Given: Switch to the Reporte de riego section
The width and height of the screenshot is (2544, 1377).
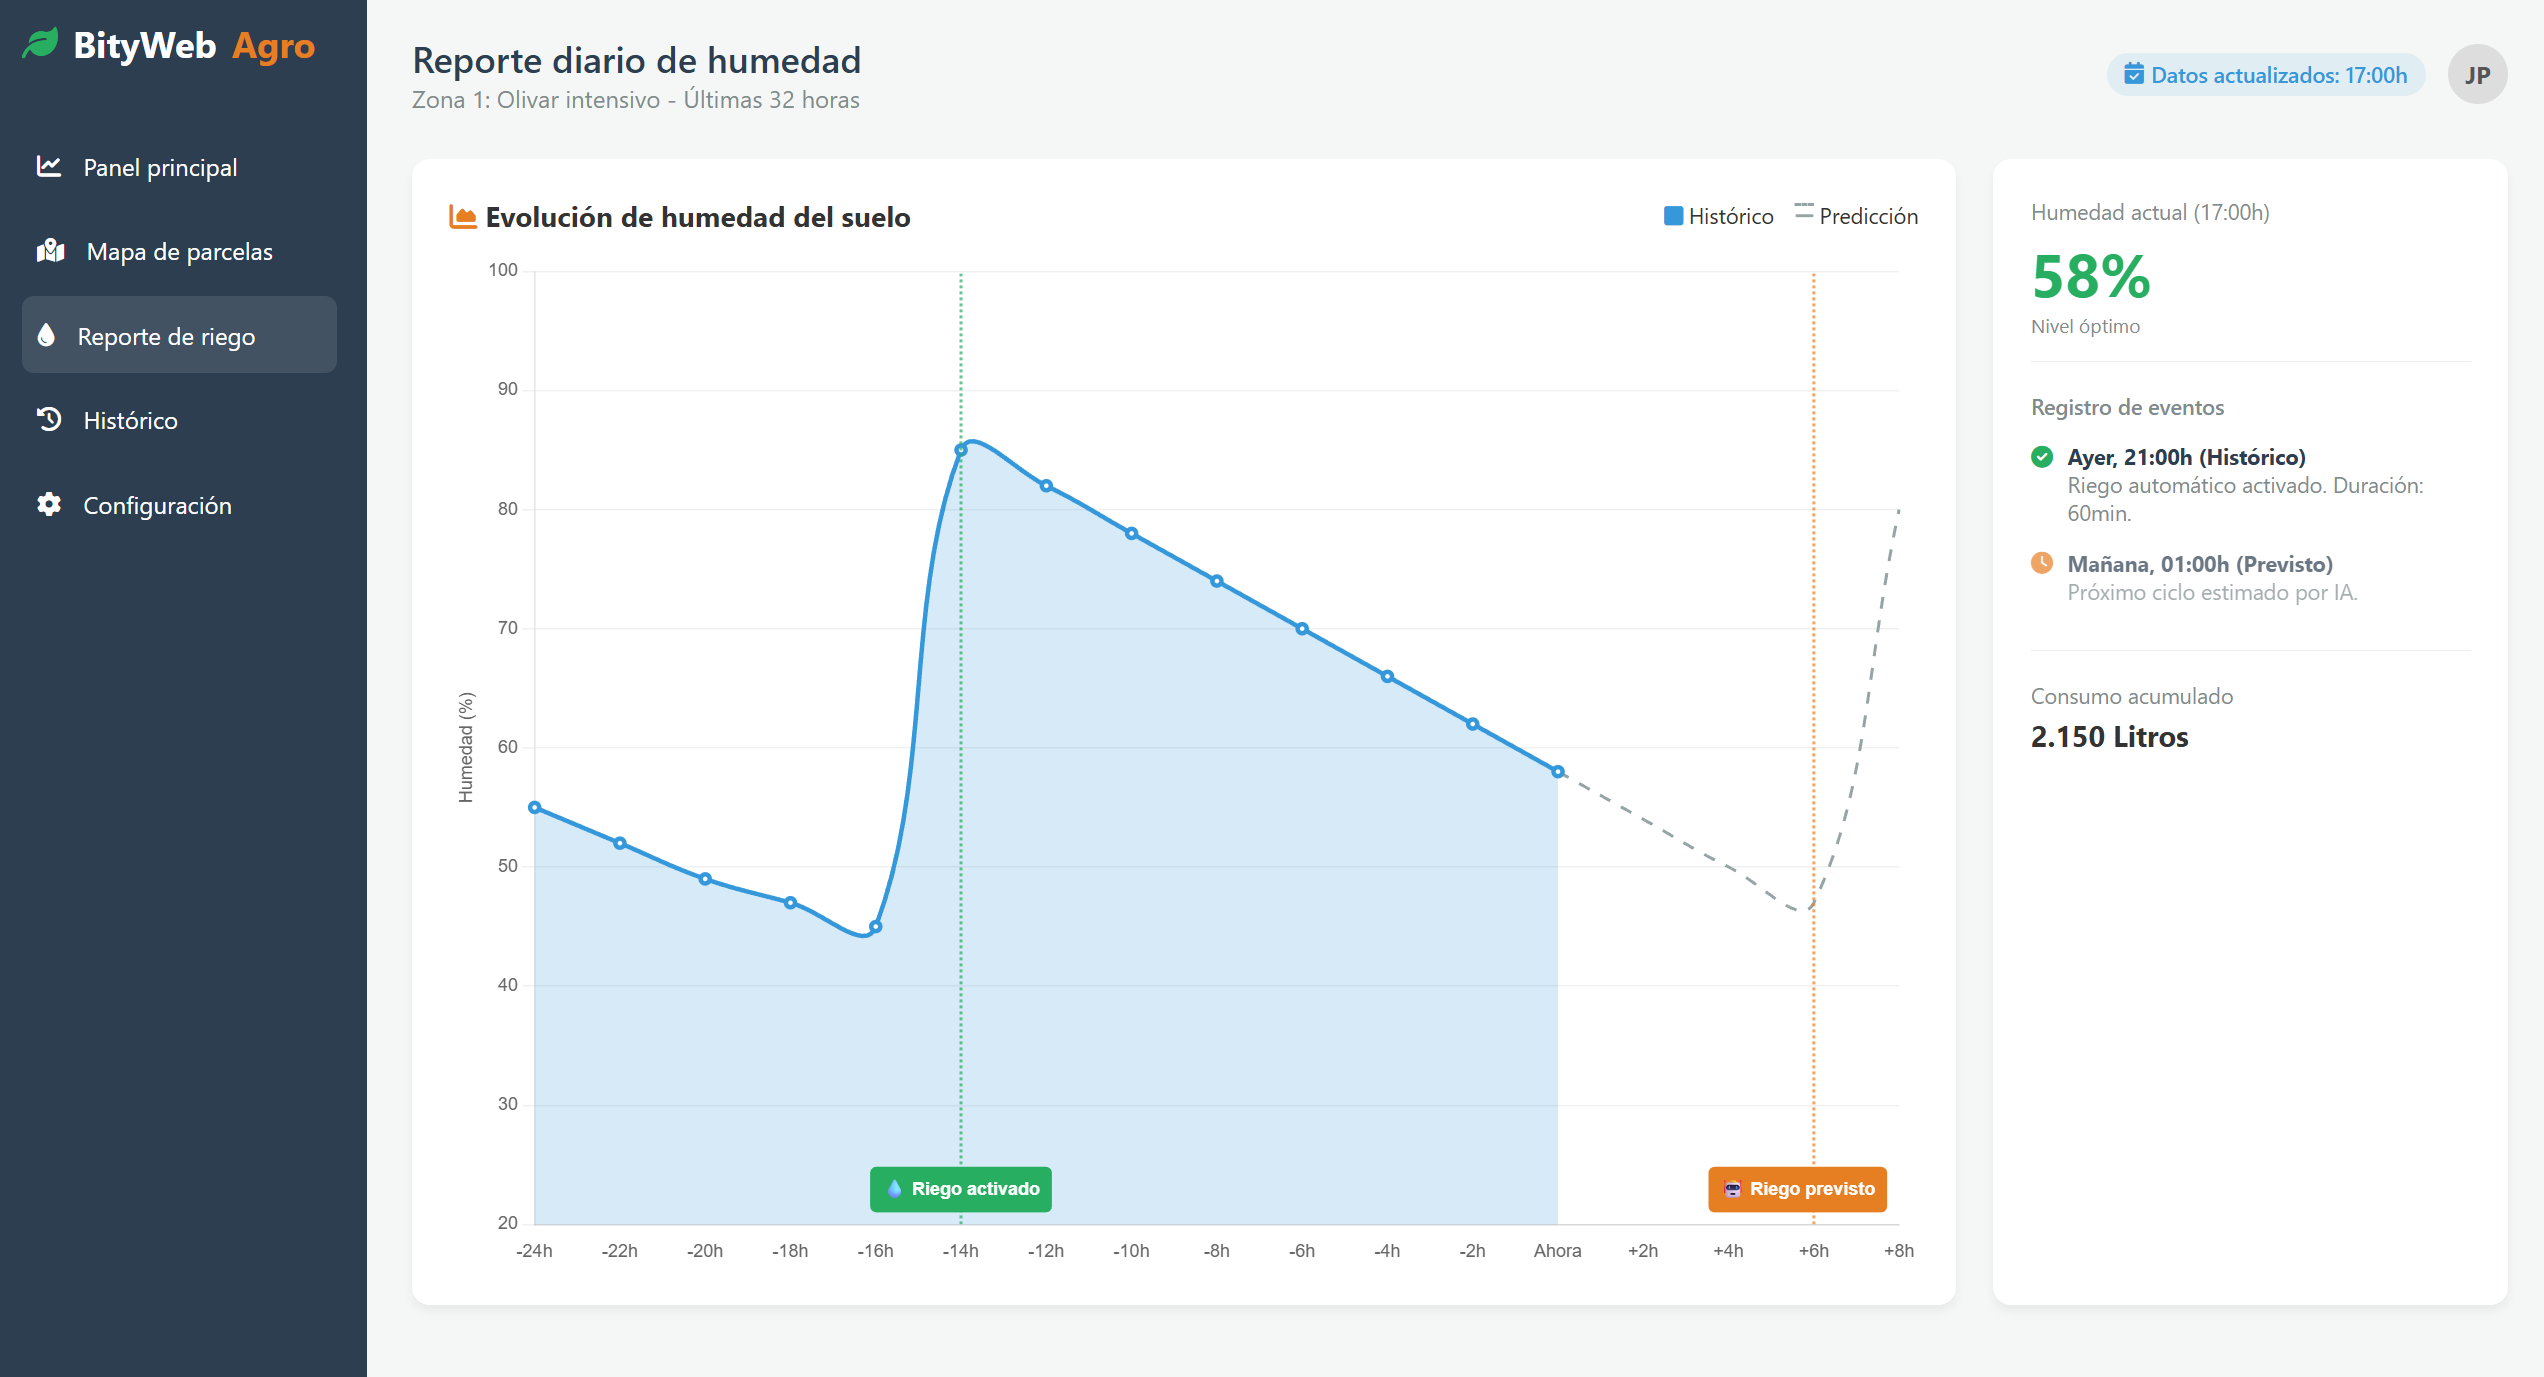Looking at the screenshot, I should click(x=167, y=336).
